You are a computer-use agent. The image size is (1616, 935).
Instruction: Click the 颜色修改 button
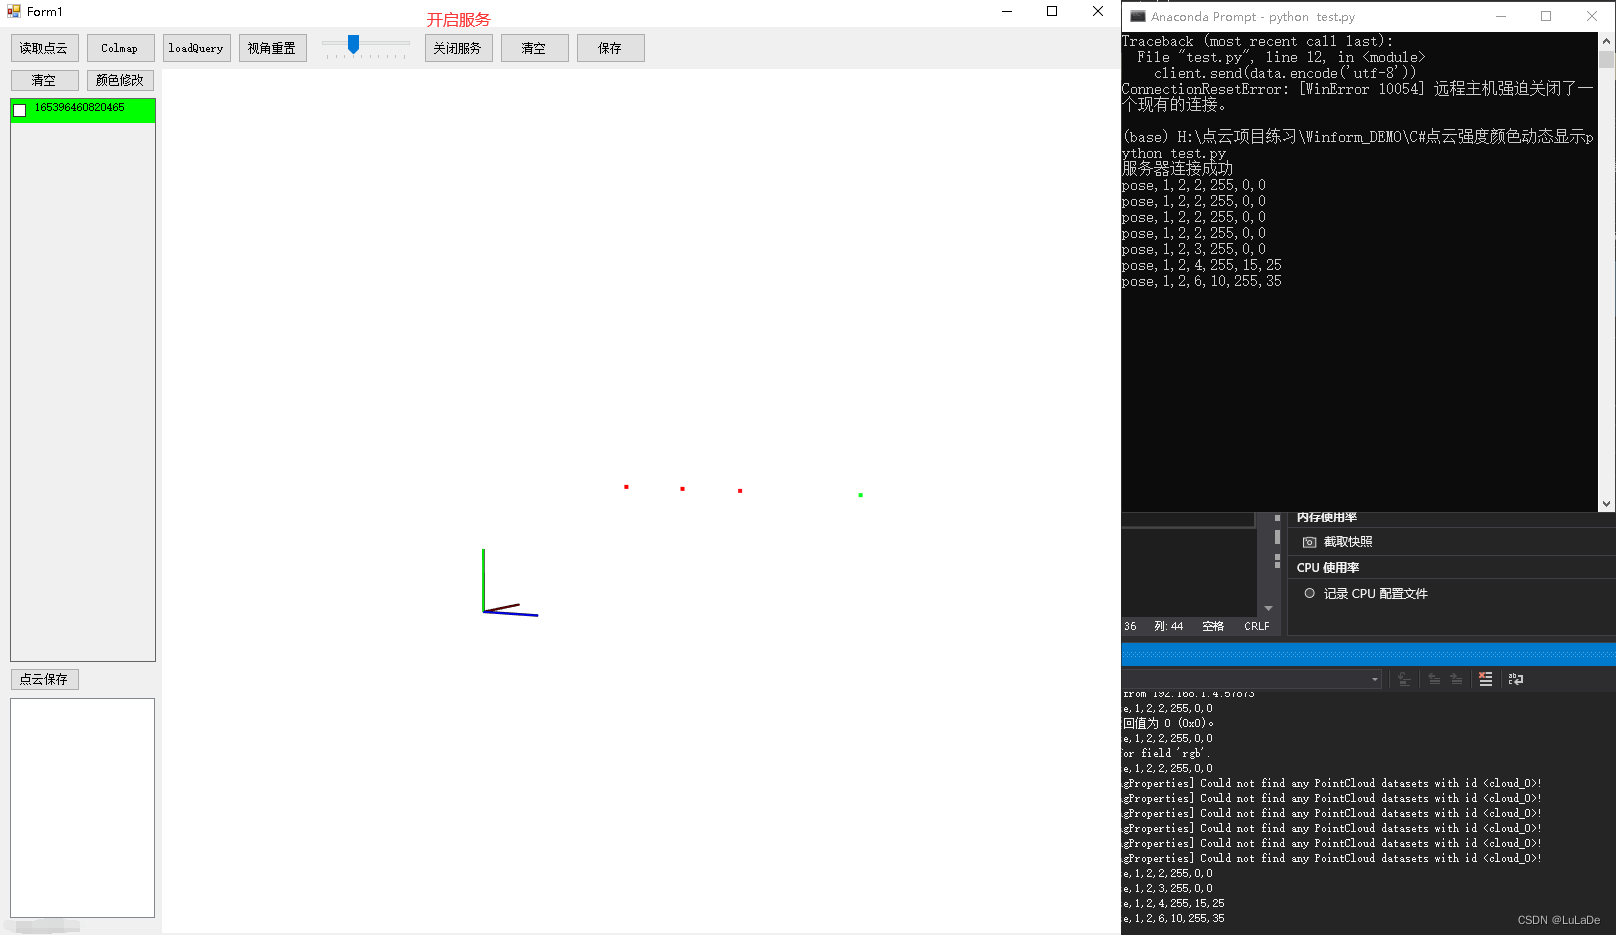(120, 80)
